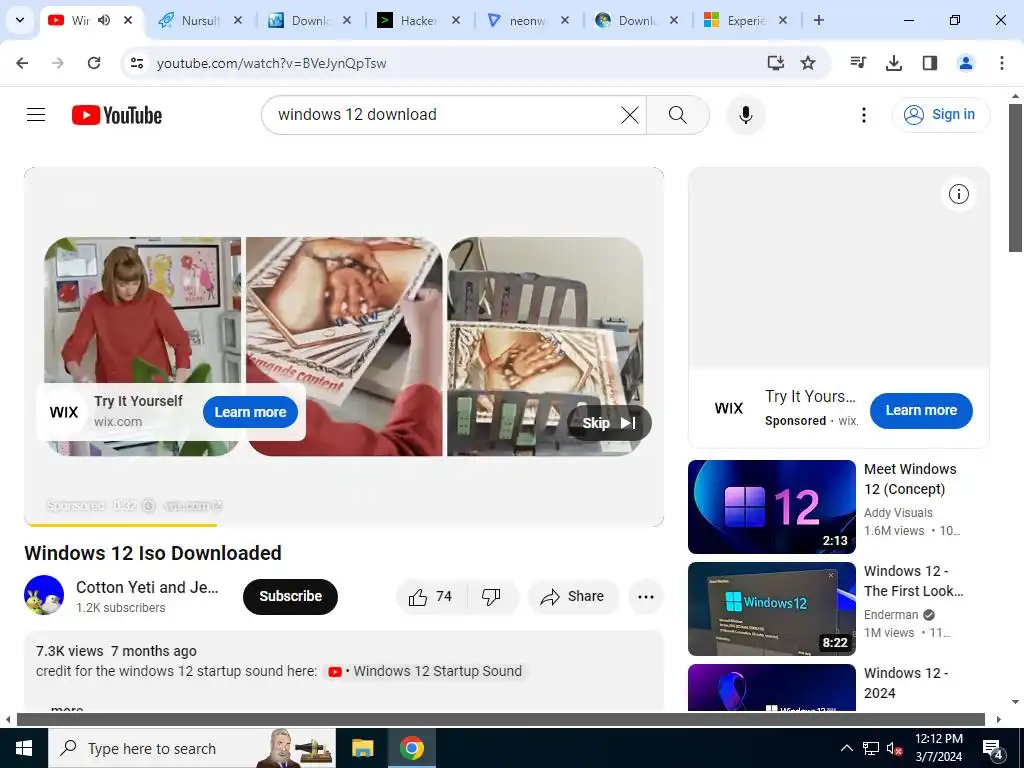Open Meet Windows 12 (Concept) thumbnail
This screenshot has height=768, width=1024.
tap(771, 507)
